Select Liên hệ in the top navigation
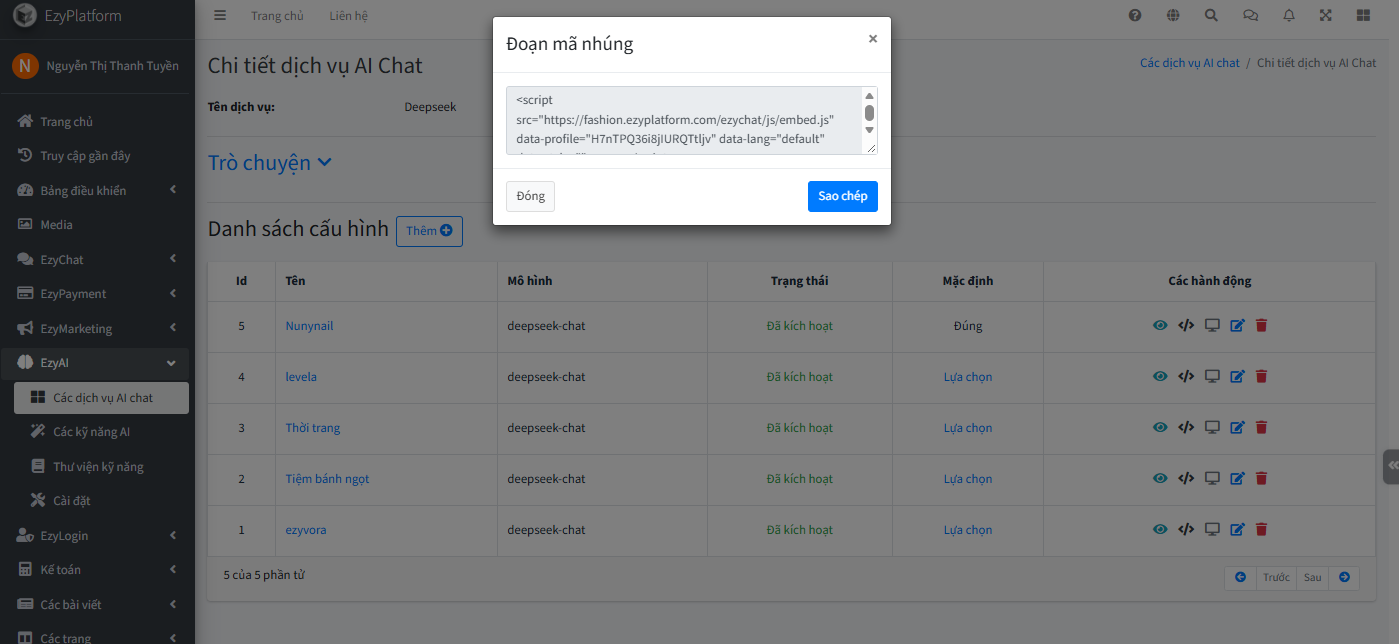The image size is (1399, 644). click(x=348, y=15)
